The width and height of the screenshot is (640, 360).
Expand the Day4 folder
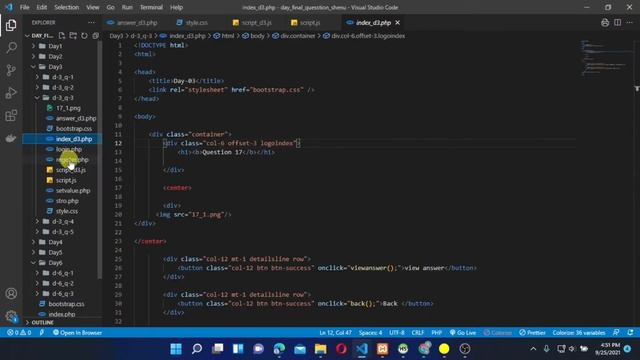coord(55,242)
